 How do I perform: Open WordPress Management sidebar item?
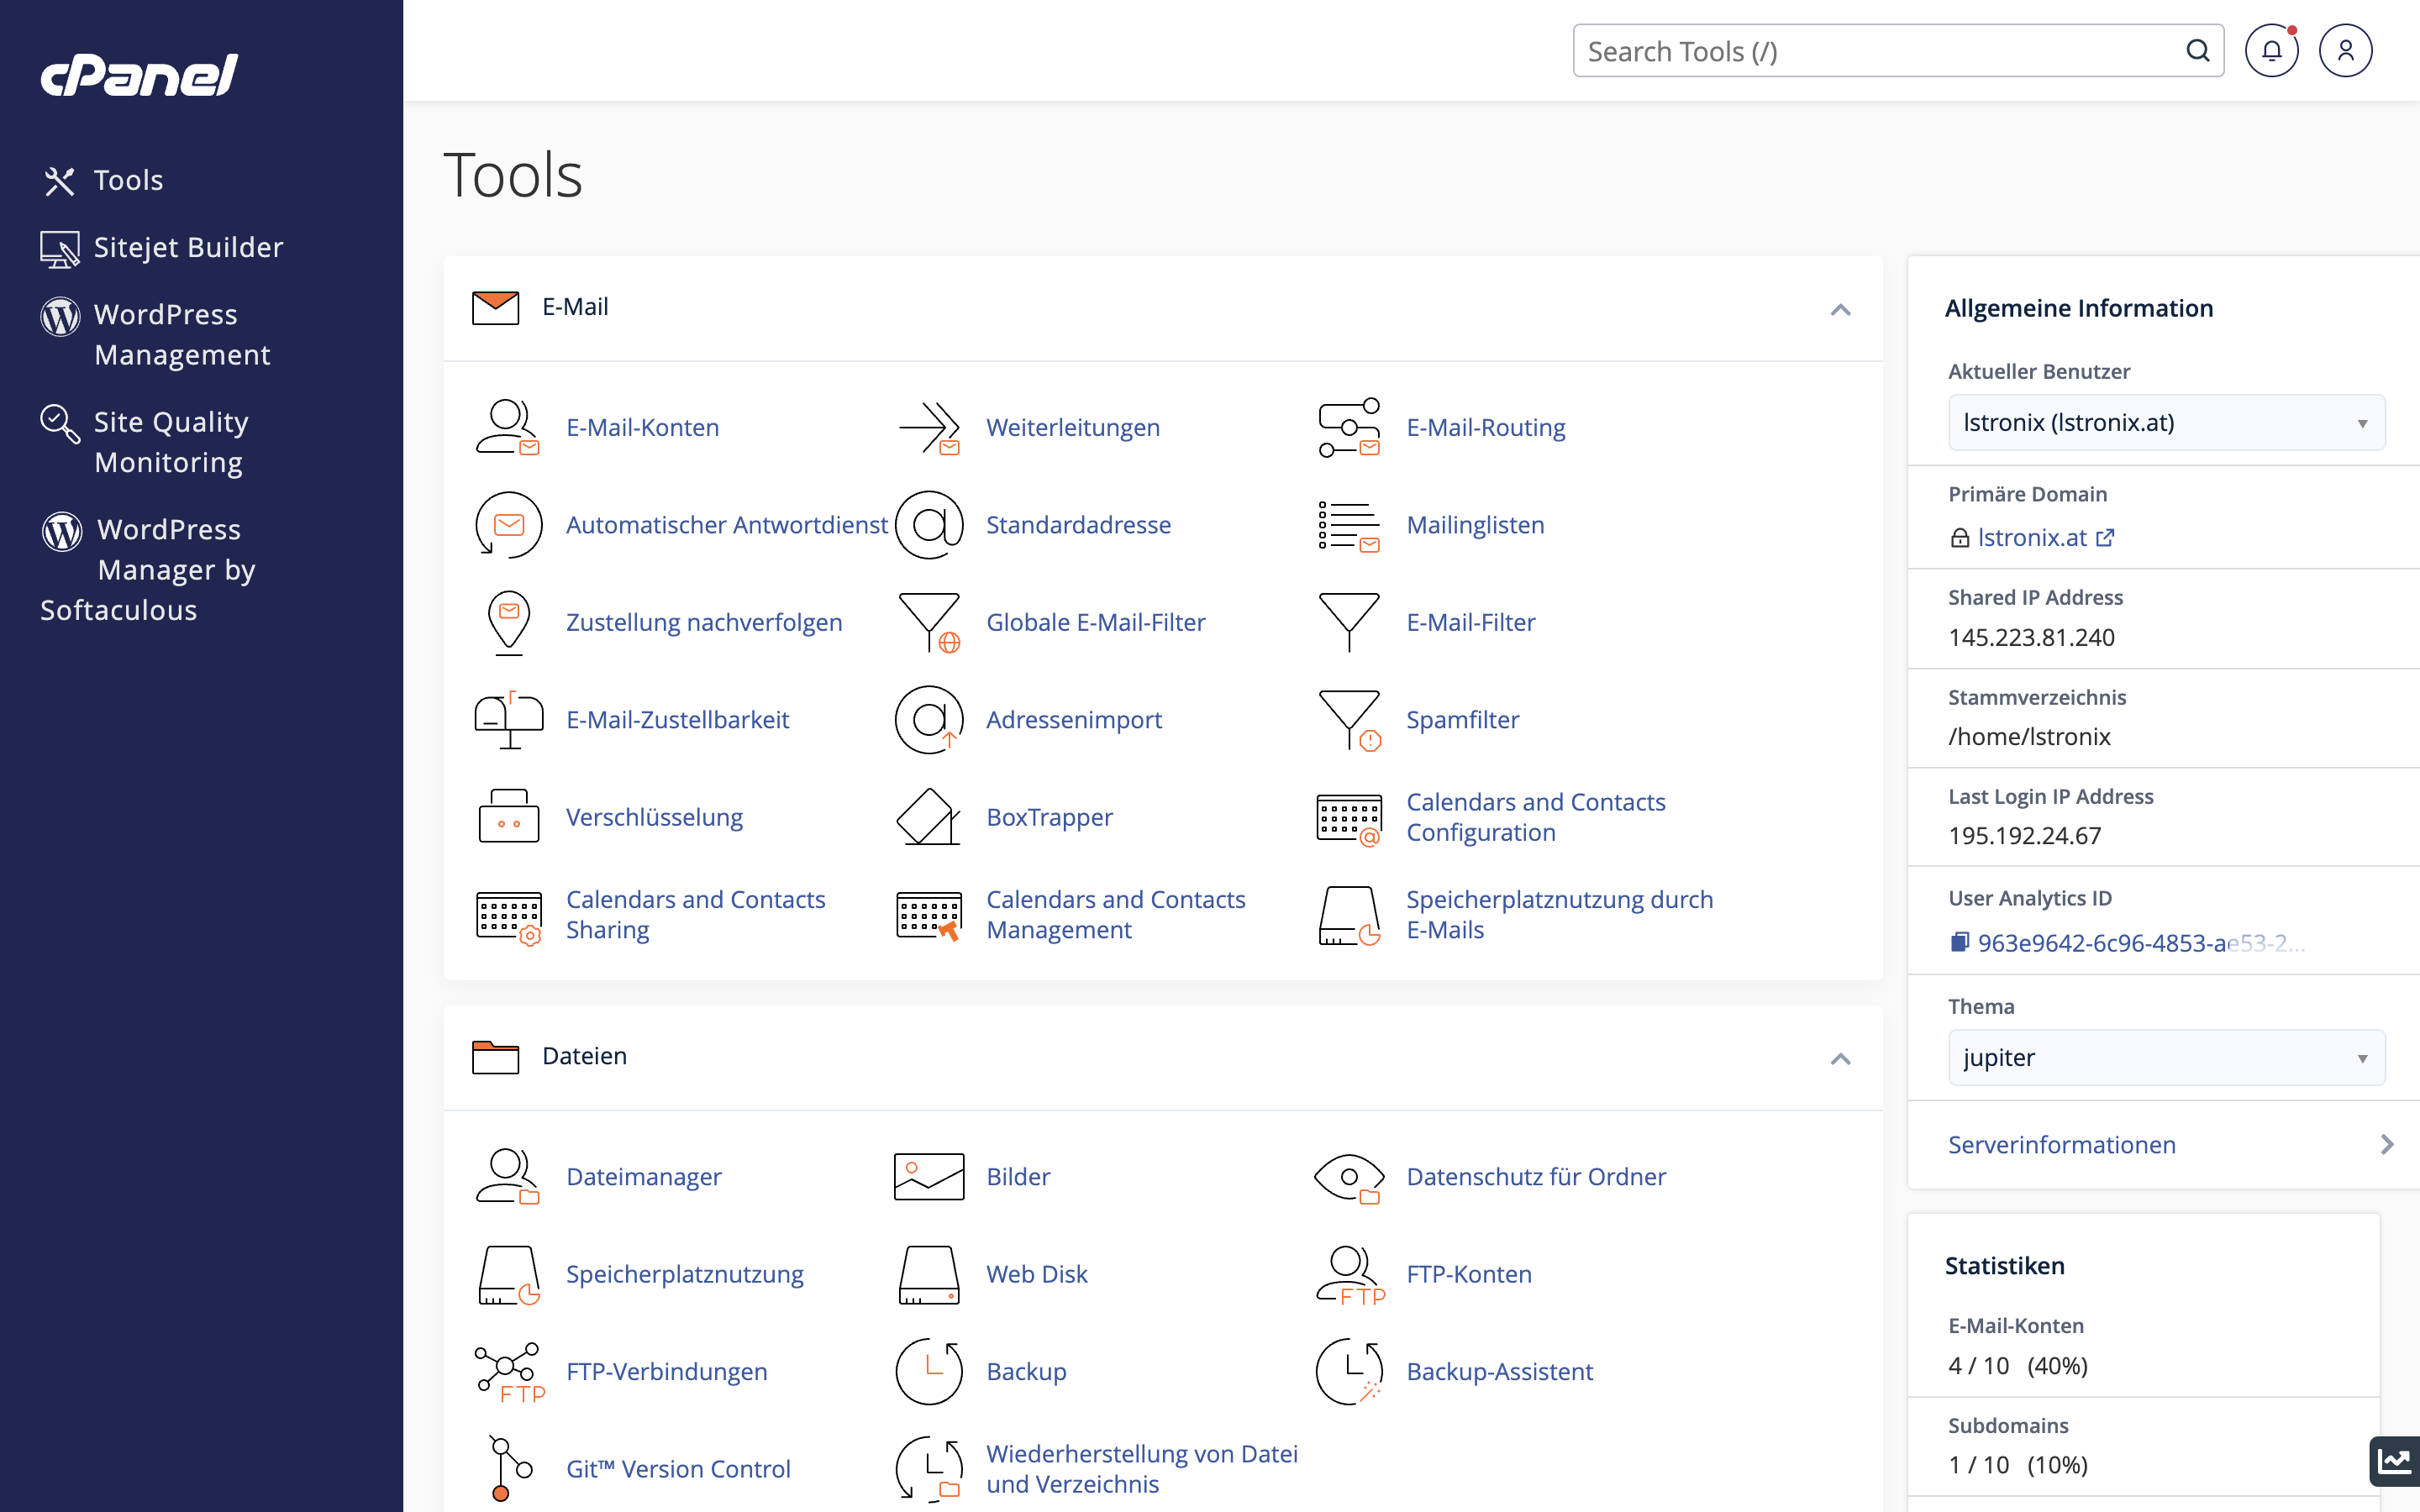(x=166, y=334)
